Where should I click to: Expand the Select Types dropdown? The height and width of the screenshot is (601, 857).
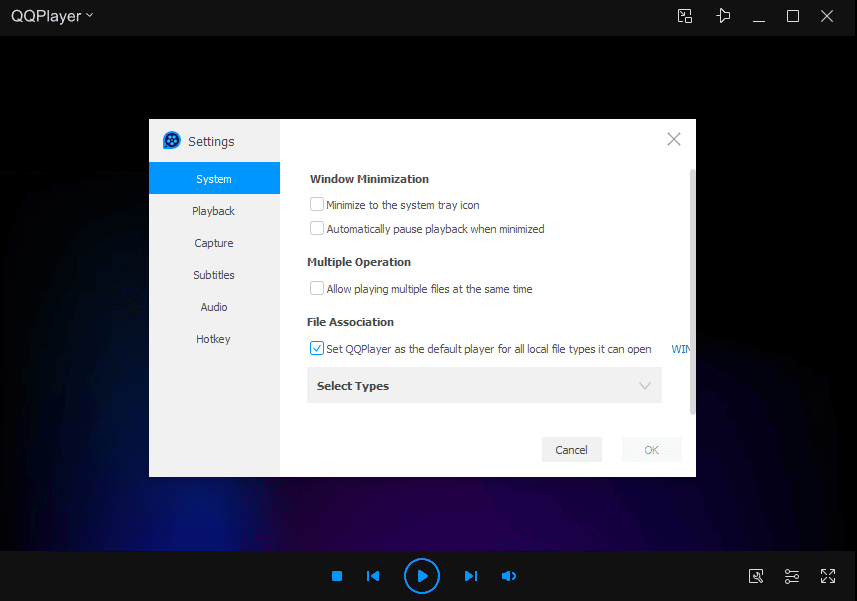(x=484, y=385)
